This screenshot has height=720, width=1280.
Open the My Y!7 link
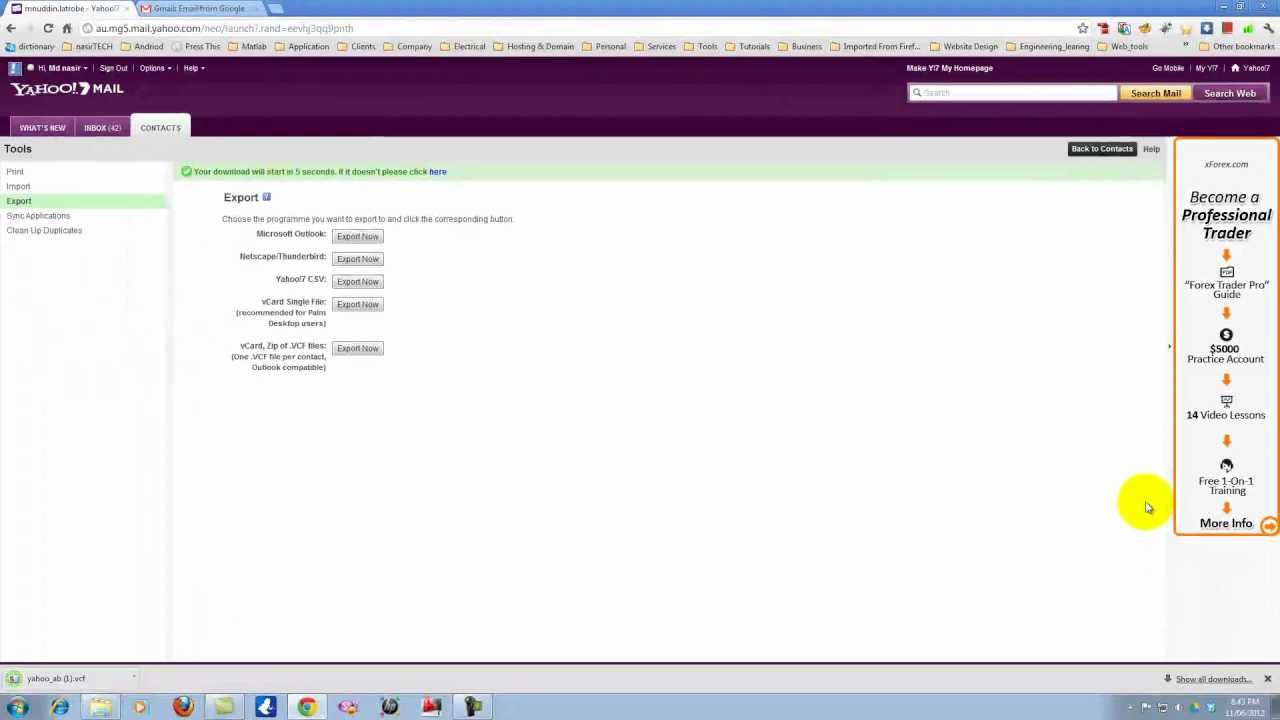pos(1207,68)
